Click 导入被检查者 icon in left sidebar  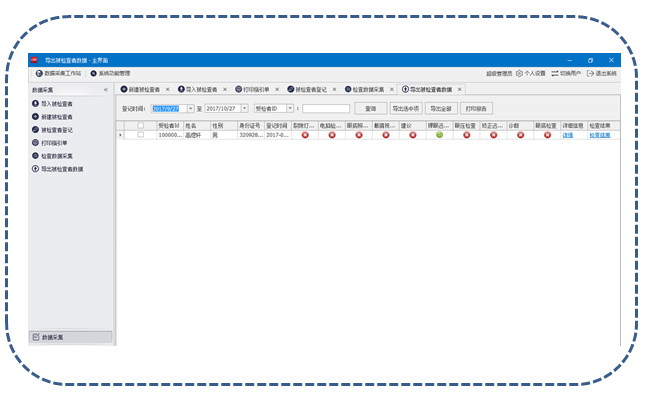point(35,104)
